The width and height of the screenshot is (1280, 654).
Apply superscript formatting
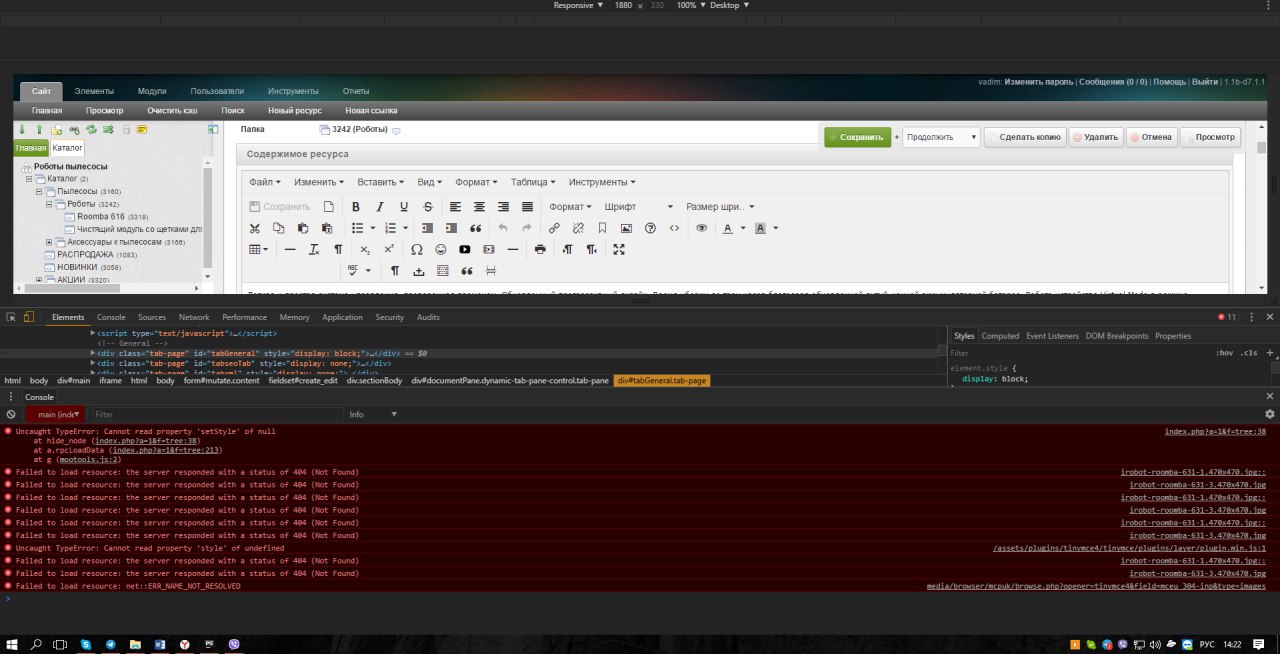coord(389,249)
